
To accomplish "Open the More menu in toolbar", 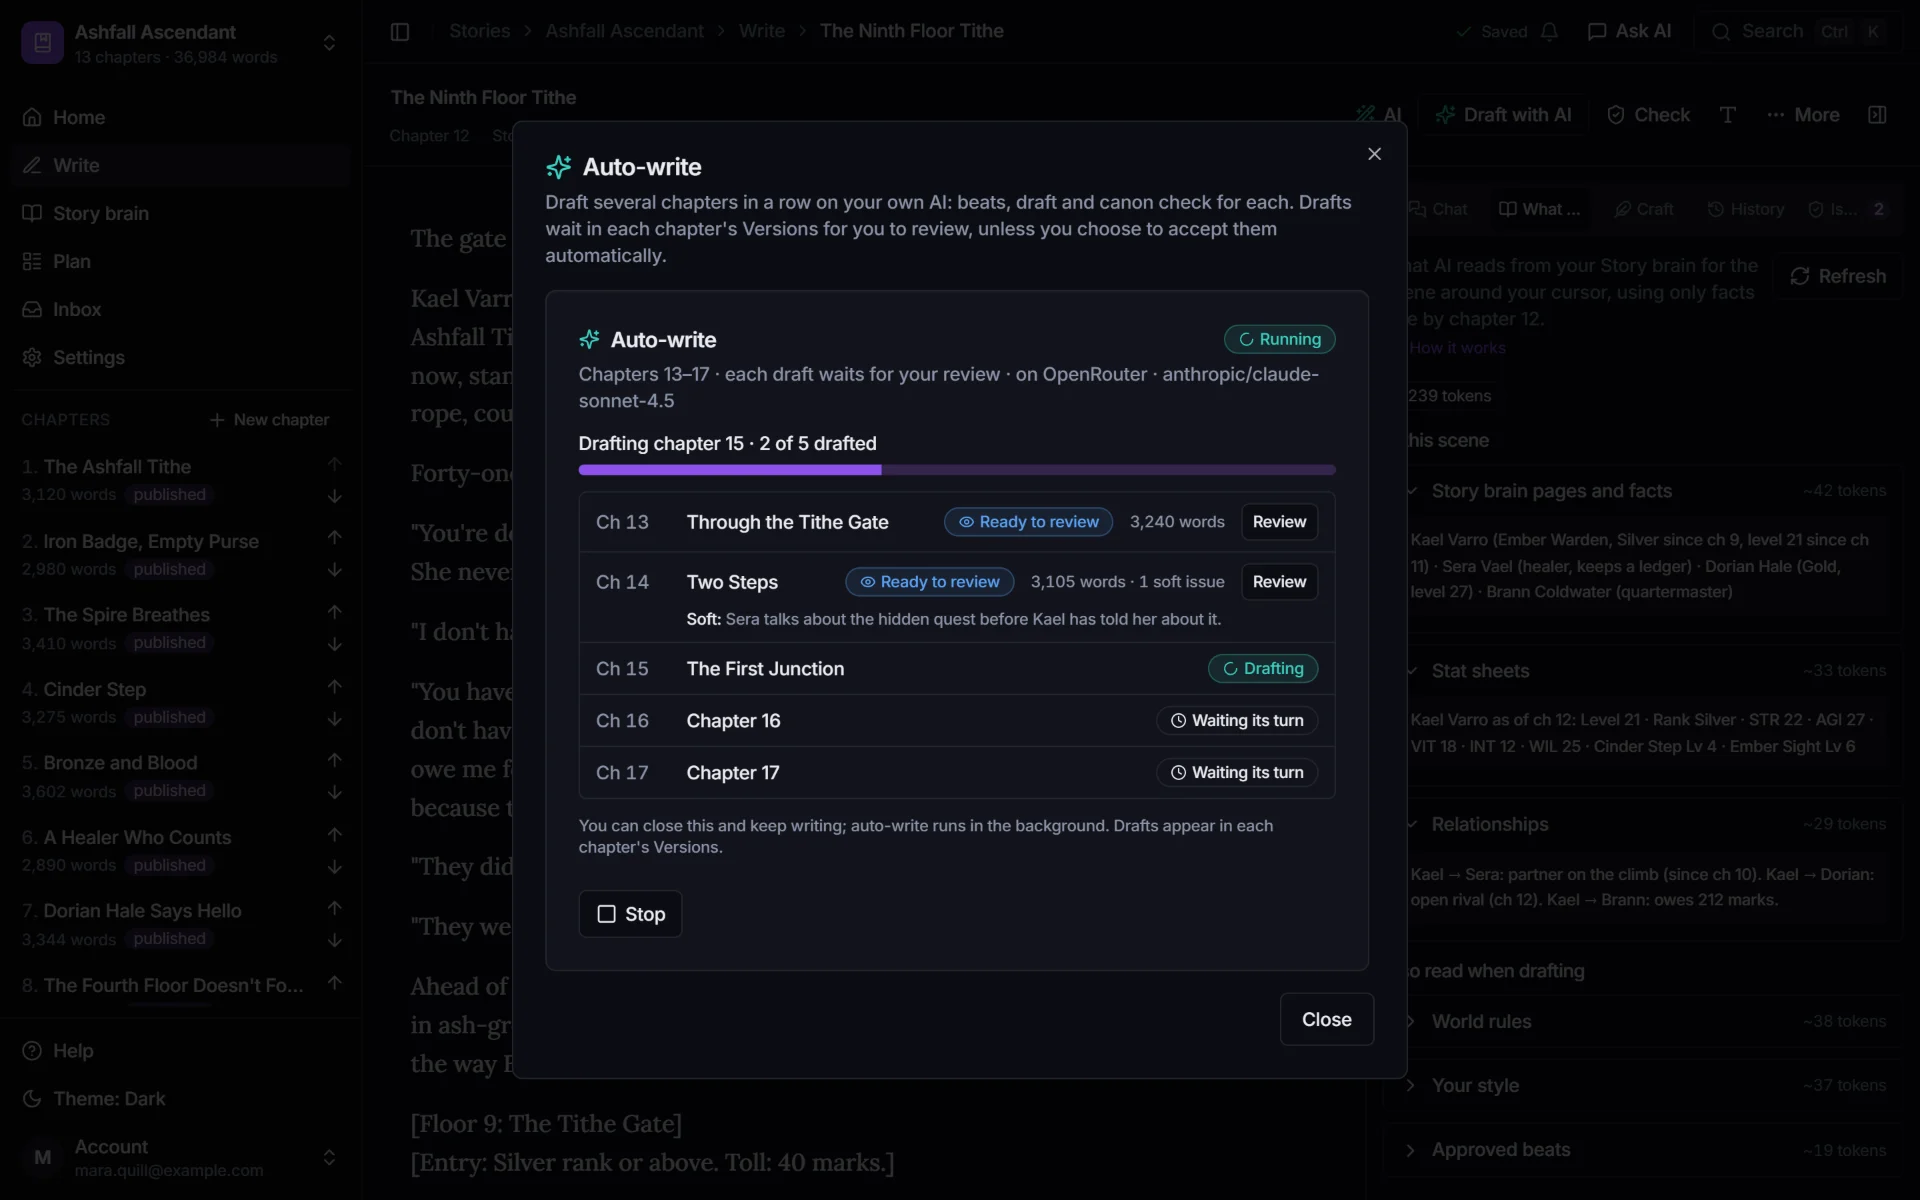I will 1803,115.
